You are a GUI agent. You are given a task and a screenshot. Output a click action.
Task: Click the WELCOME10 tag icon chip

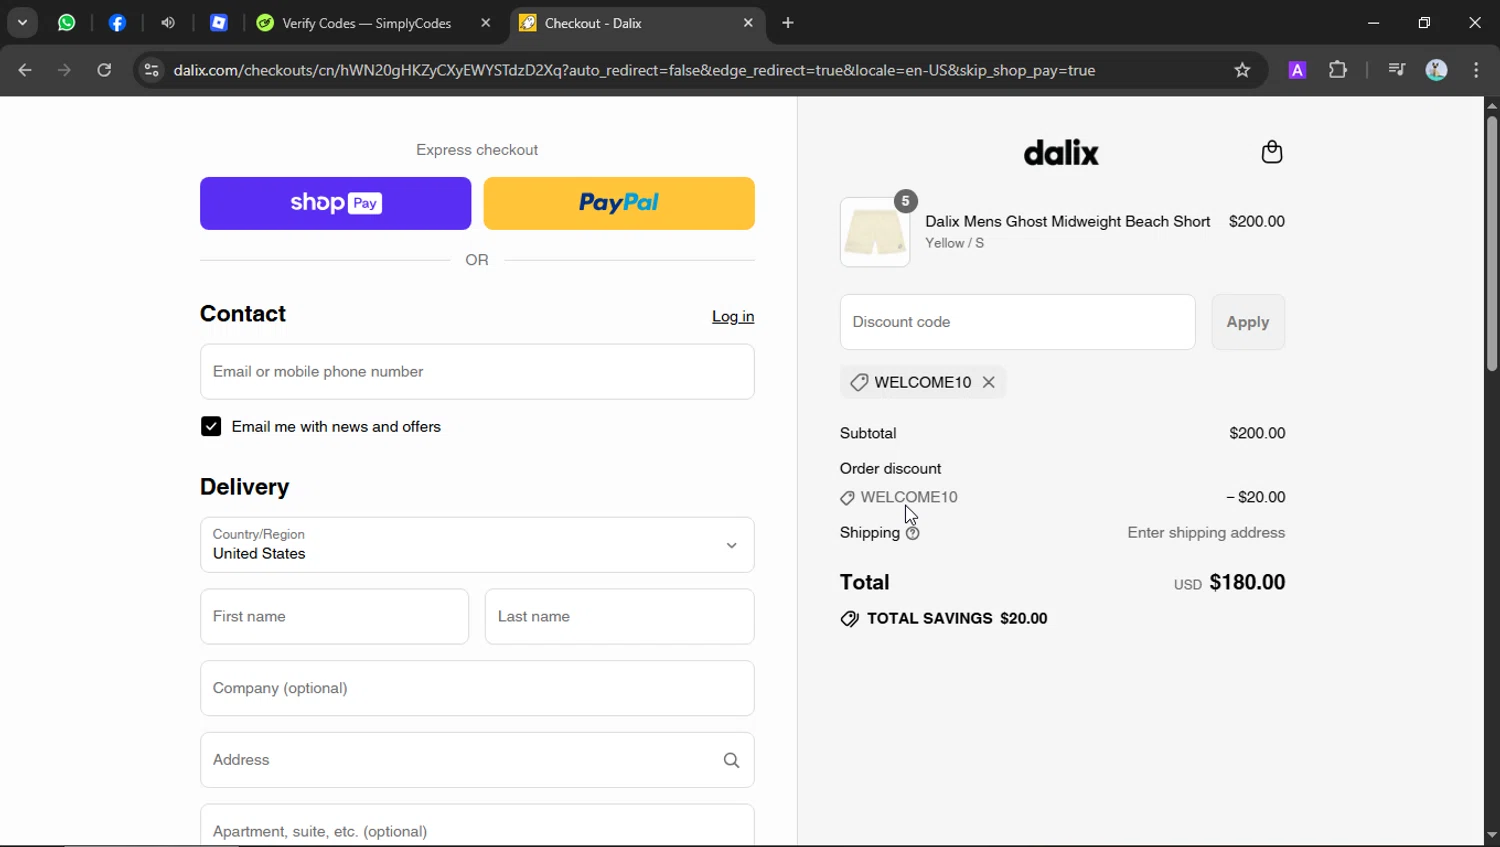point(859,382)
